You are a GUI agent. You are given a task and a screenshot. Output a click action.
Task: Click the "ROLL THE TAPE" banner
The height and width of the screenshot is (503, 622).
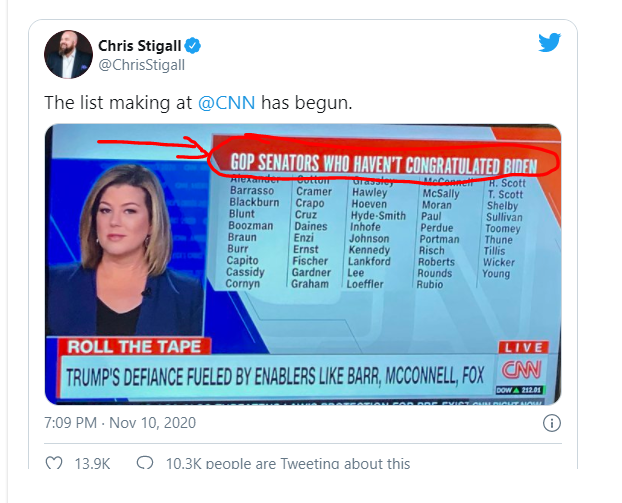pos(134,347)
